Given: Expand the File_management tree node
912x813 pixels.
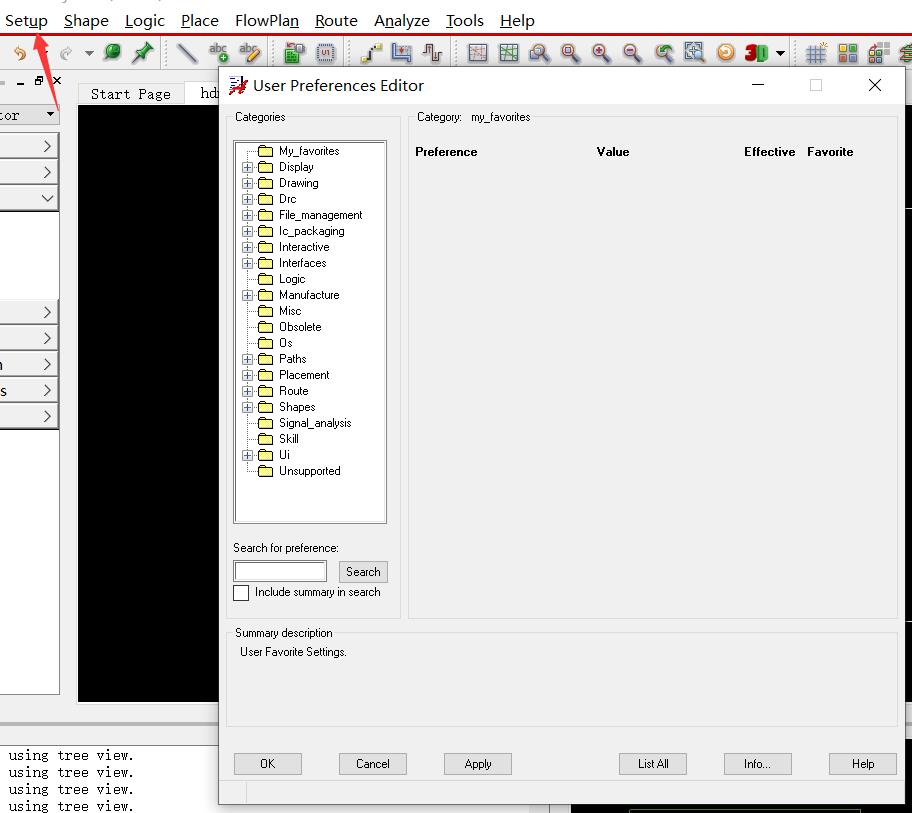Looking at the screenshot, I should pos(247,215).
